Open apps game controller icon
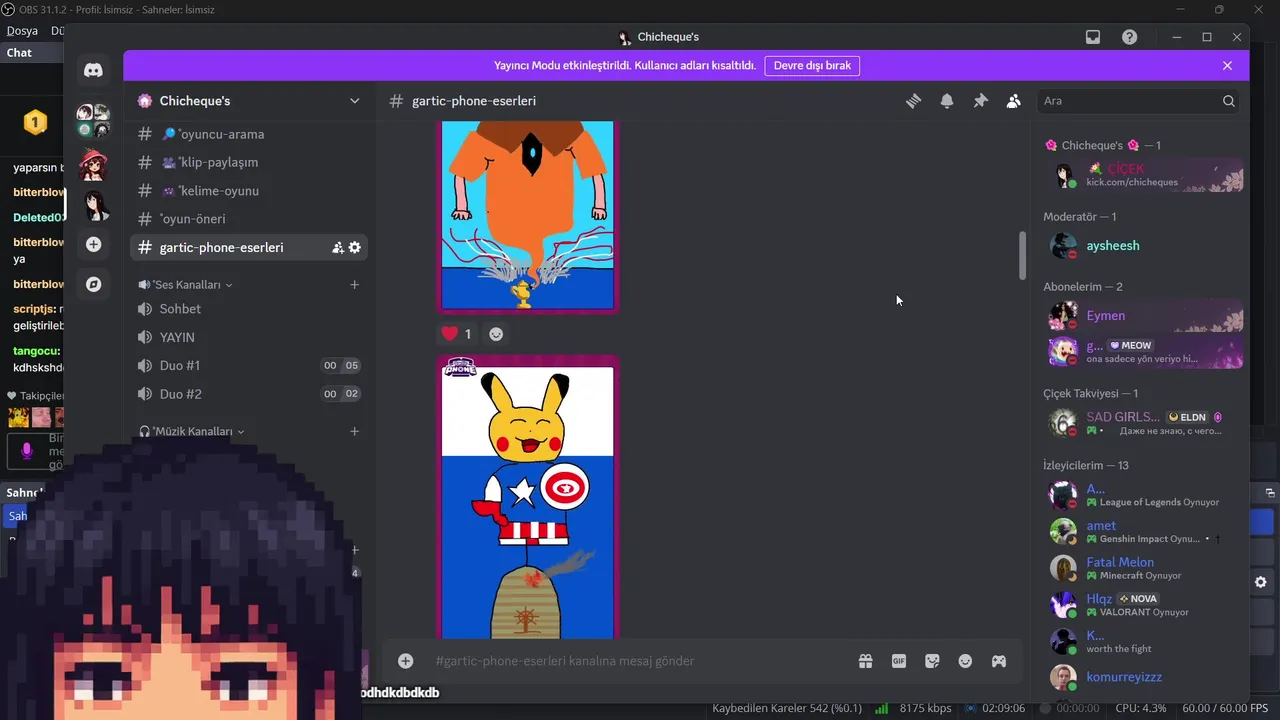Screen dimensions: 1280x720 (998, 661)
